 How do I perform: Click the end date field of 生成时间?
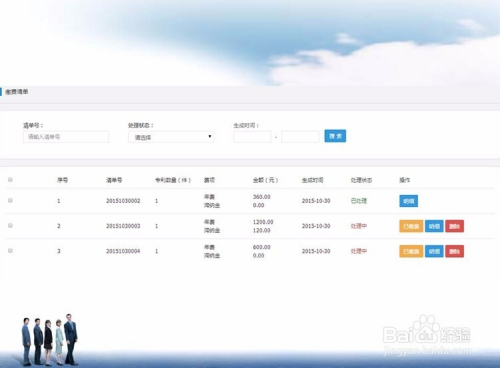(300, 137)
